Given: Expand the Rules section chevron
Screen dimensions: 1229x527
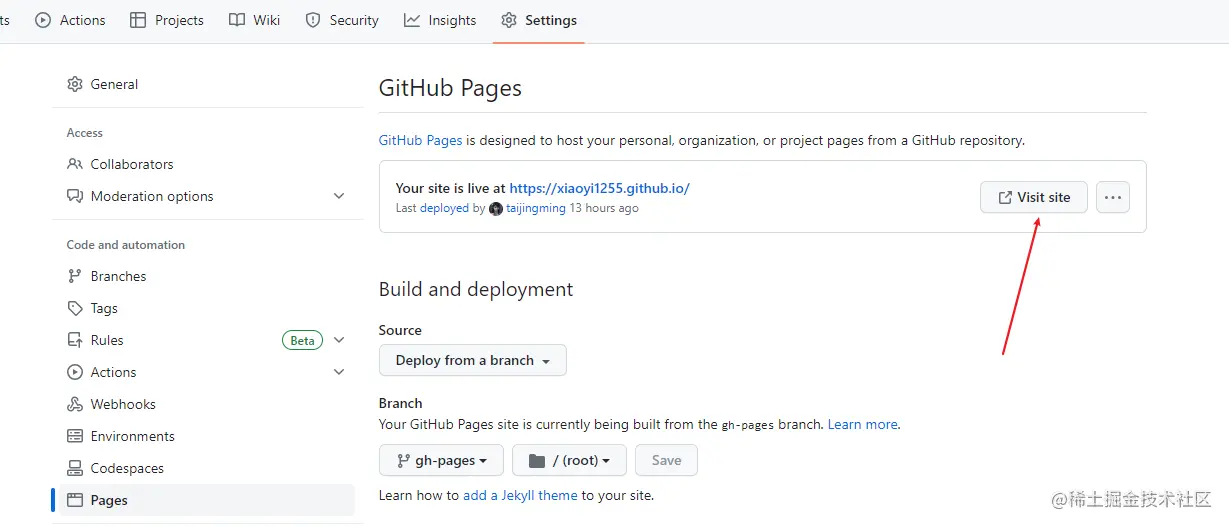Looking at the screenshot, I should pyautogui.click(x=339, y=340).
